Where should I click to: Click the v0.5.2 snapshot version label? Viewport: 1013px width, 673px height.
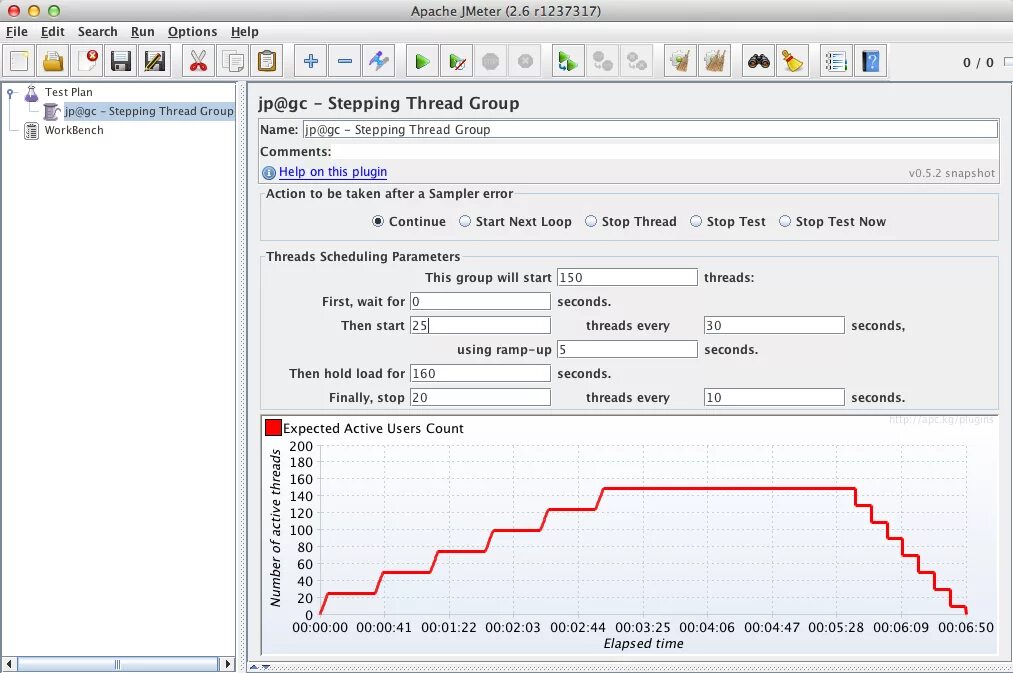(x=952, y=173)
